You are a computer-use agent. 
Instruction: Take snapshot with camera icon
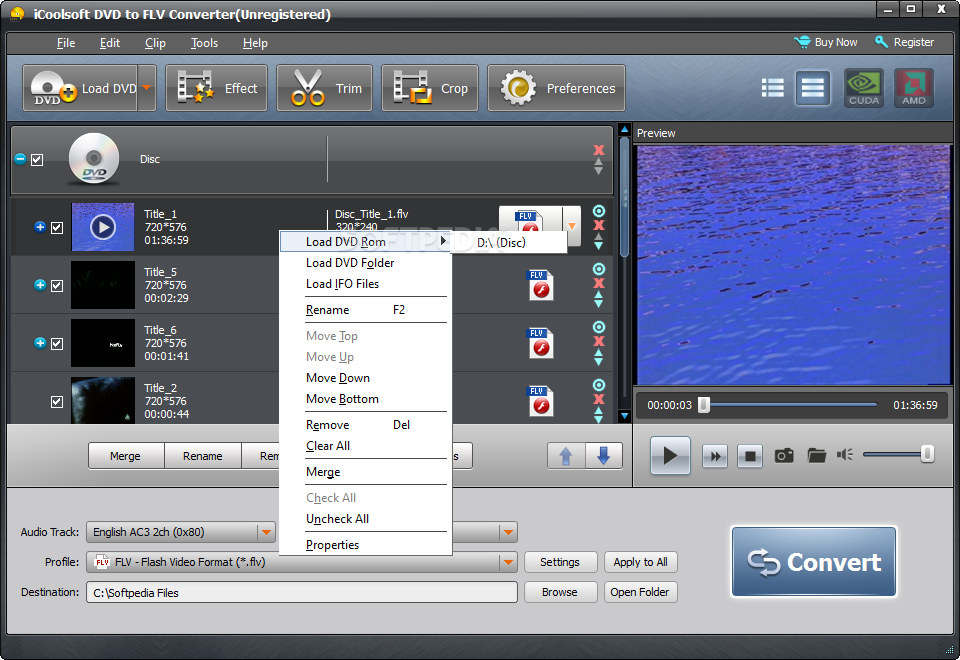point(784,455)
